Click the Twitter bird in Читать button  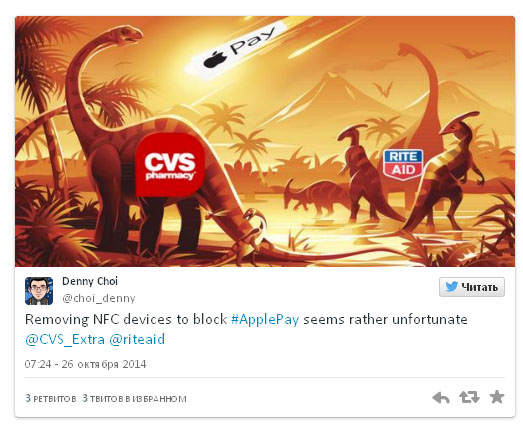[x=451, y=287]
